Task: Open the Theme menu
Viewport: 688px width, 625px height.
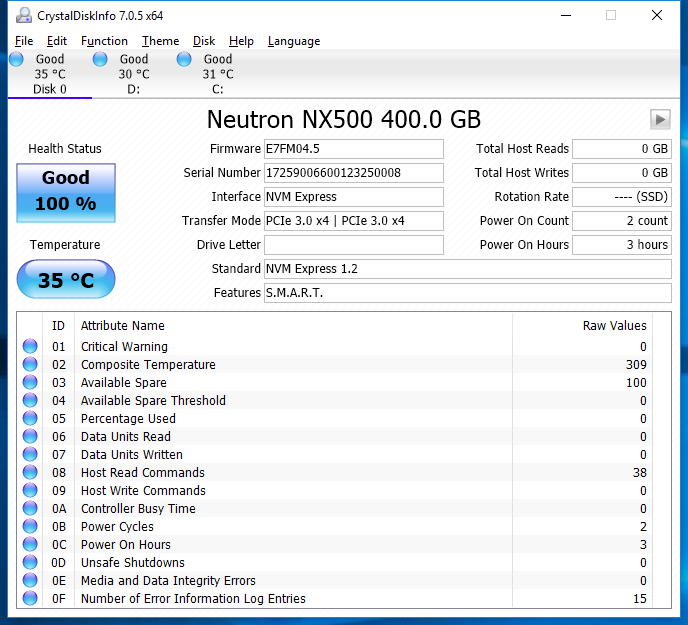Action: coord(160,41)
